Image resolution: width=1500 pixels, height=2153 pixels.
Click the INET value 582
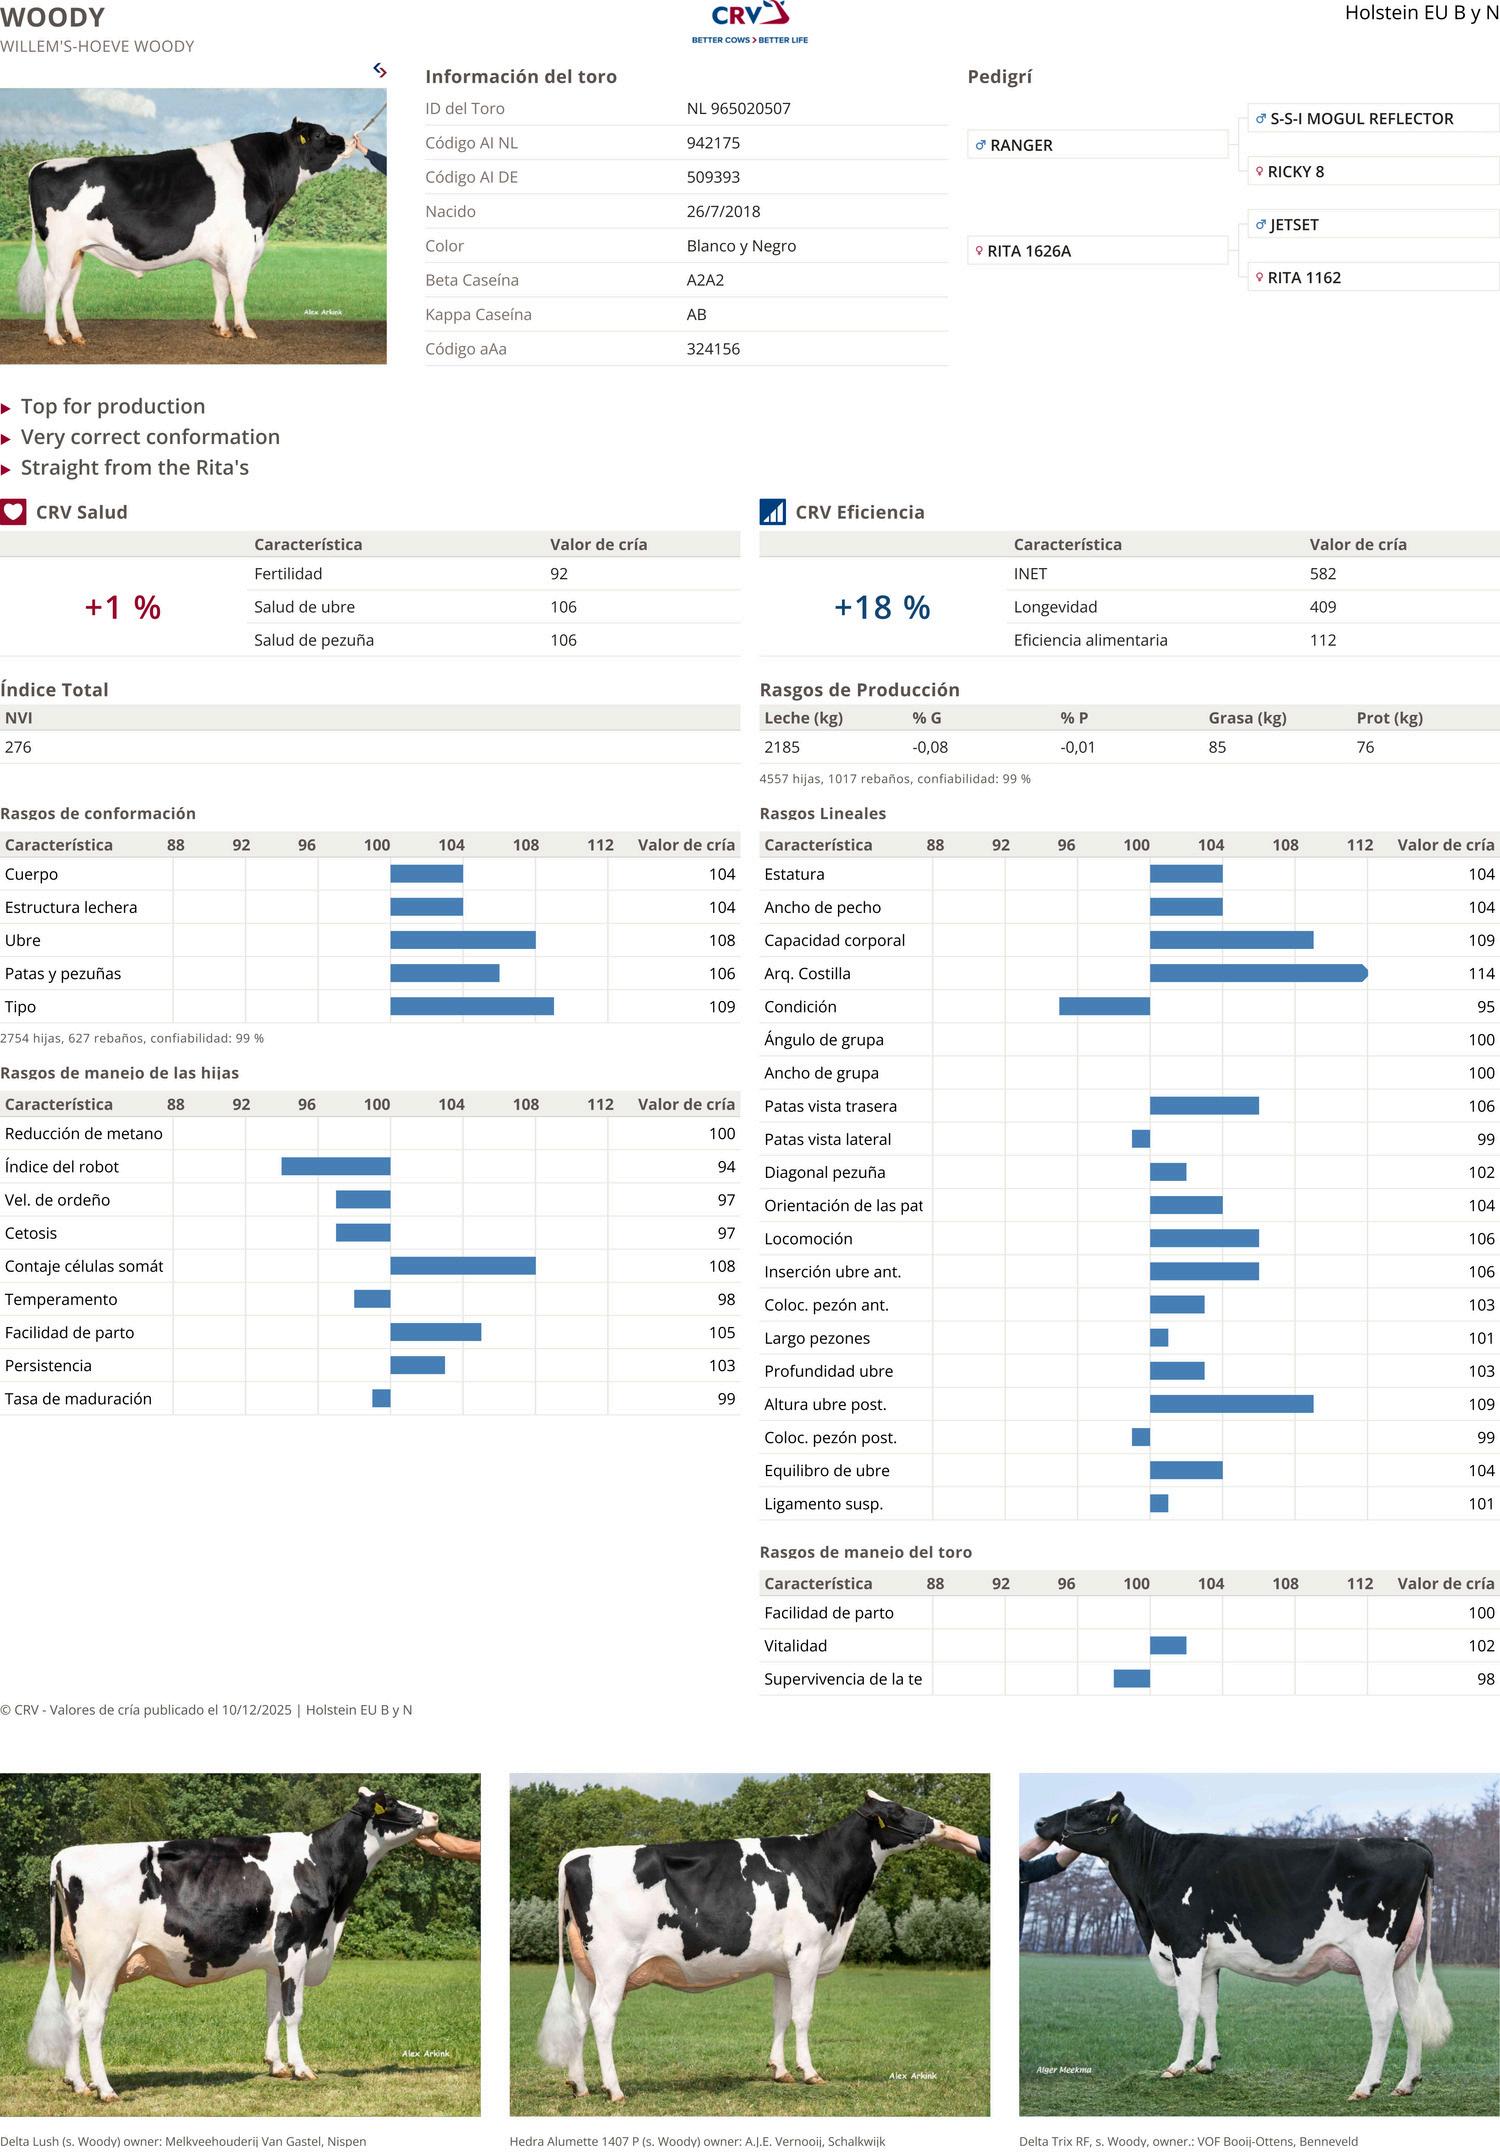pyautogui.click(x=1323, y=573)
